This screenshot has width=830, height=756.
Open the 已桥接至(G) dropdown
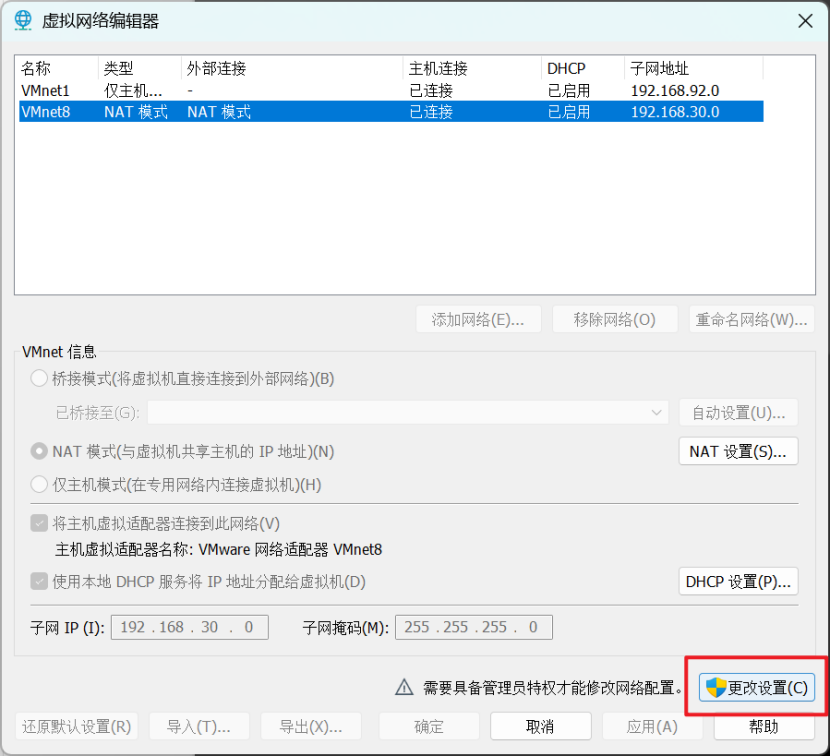[408, 412]
